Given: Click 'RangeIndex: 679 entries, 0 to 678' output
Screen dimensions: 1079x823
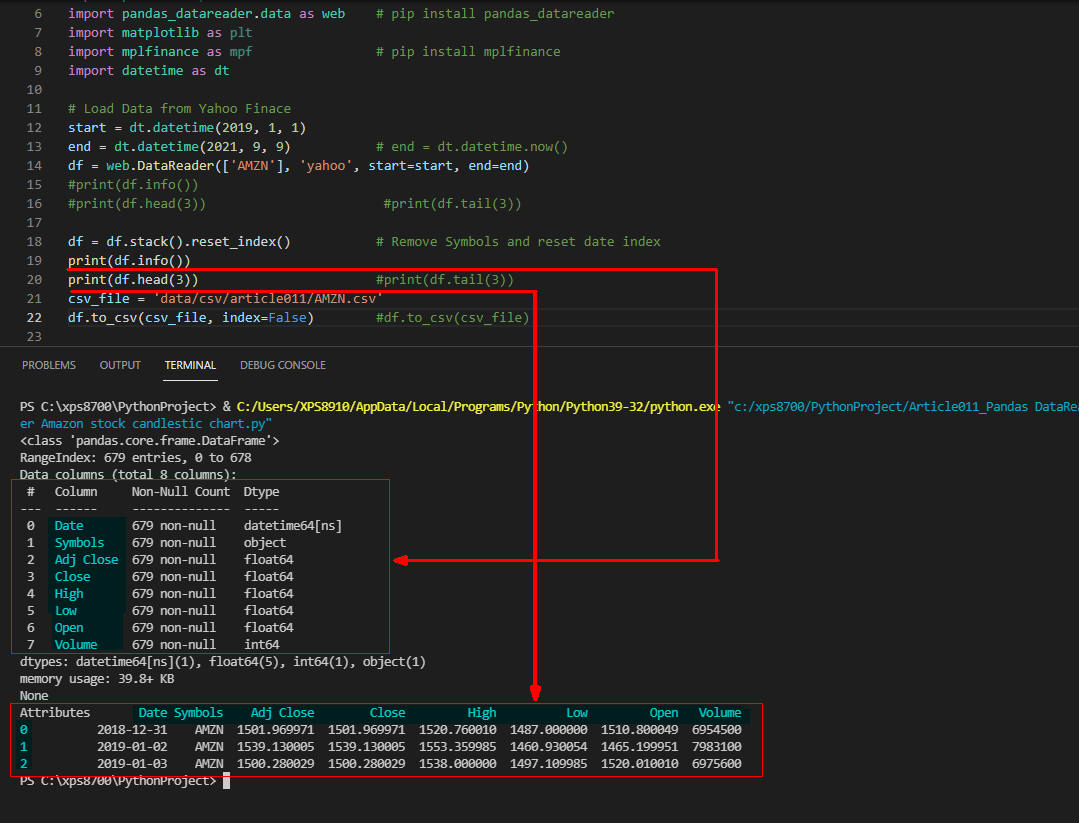Looking at the screenshot, I should click(136, 458).
